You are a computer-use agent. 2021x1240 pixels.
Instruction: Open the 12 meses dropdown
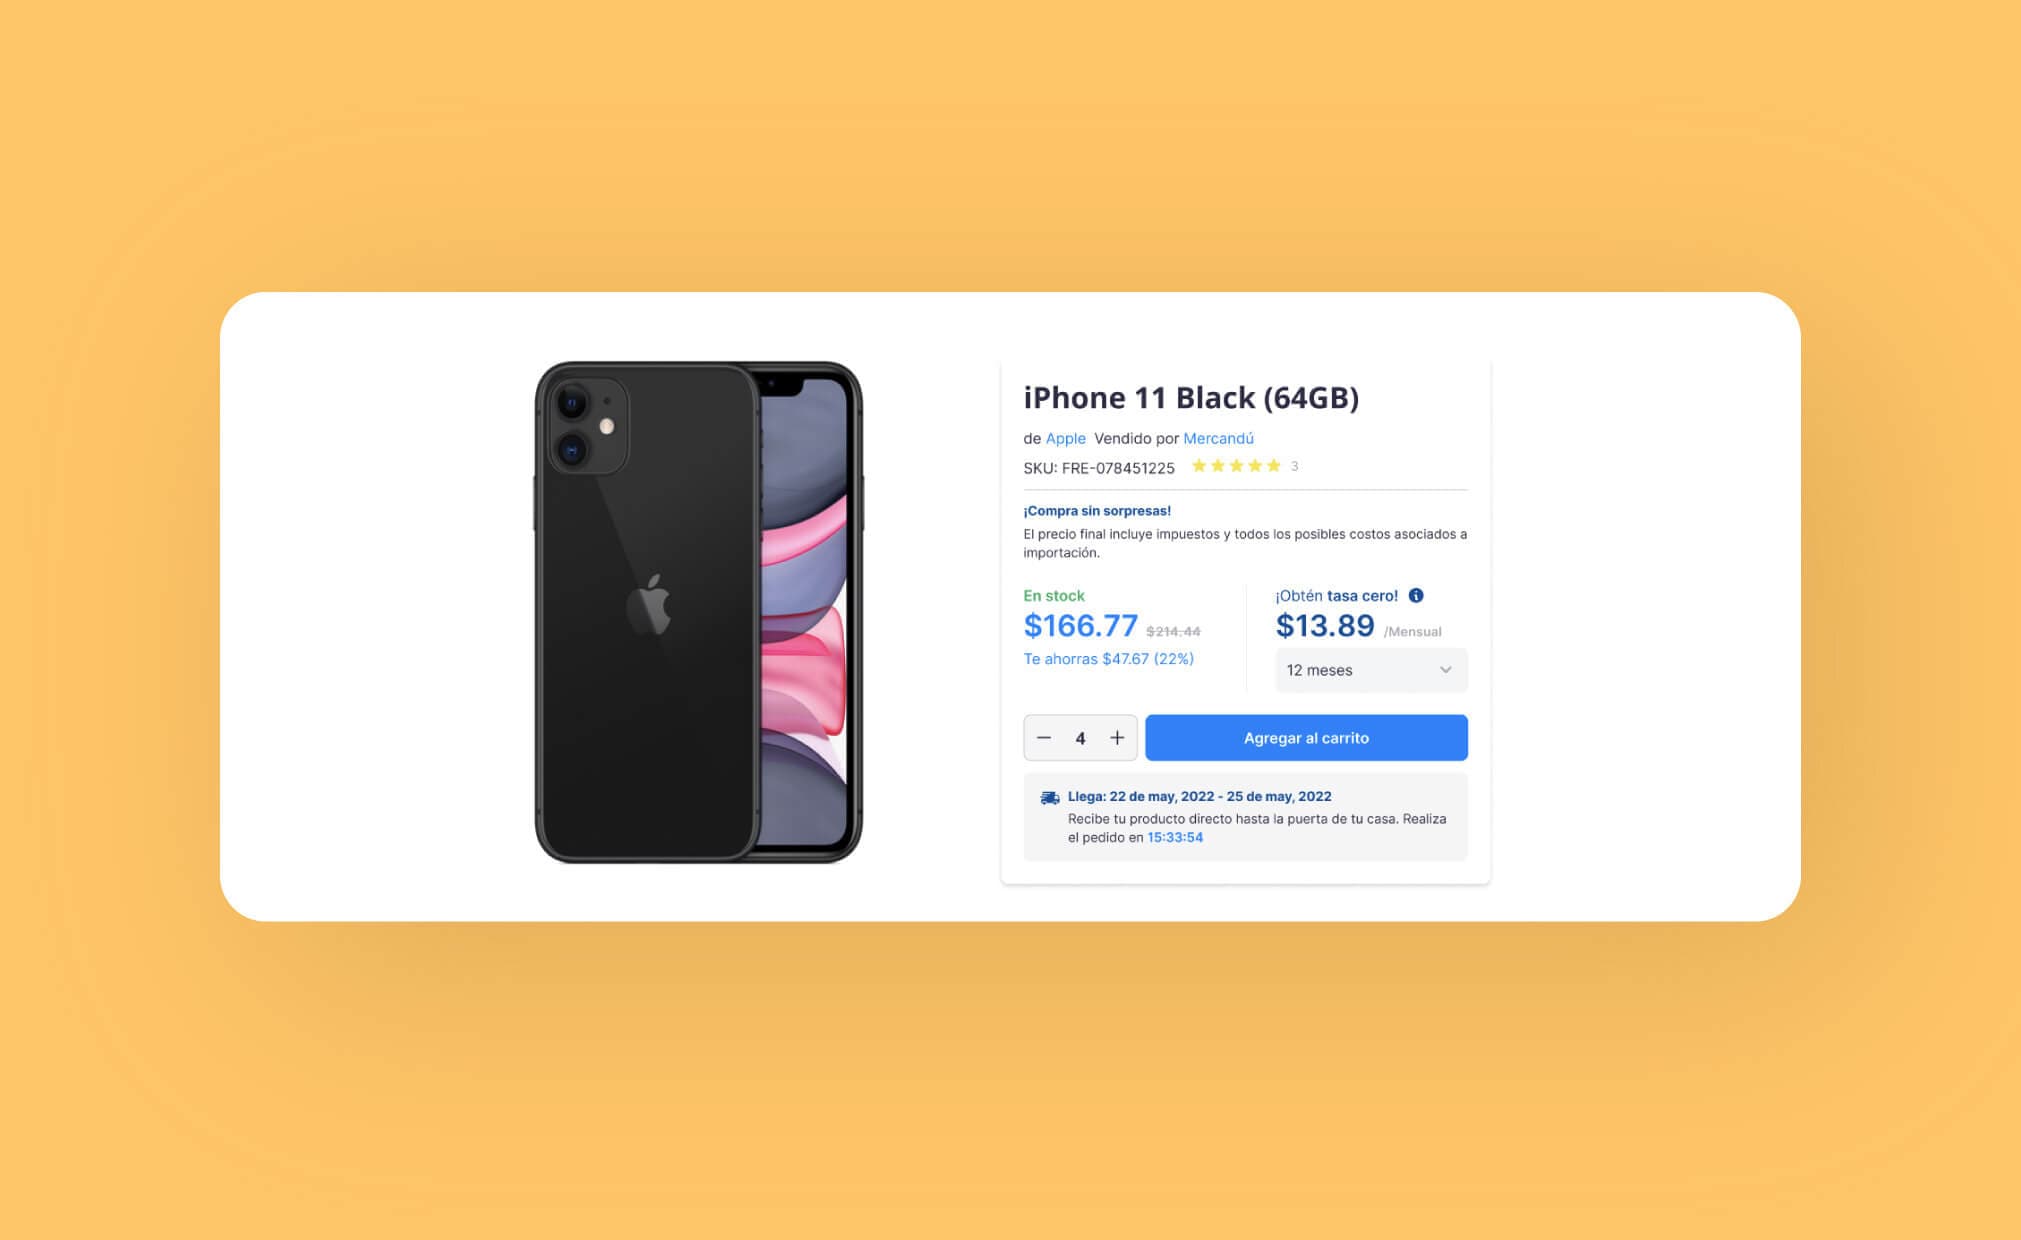[x=1371, y=670]
